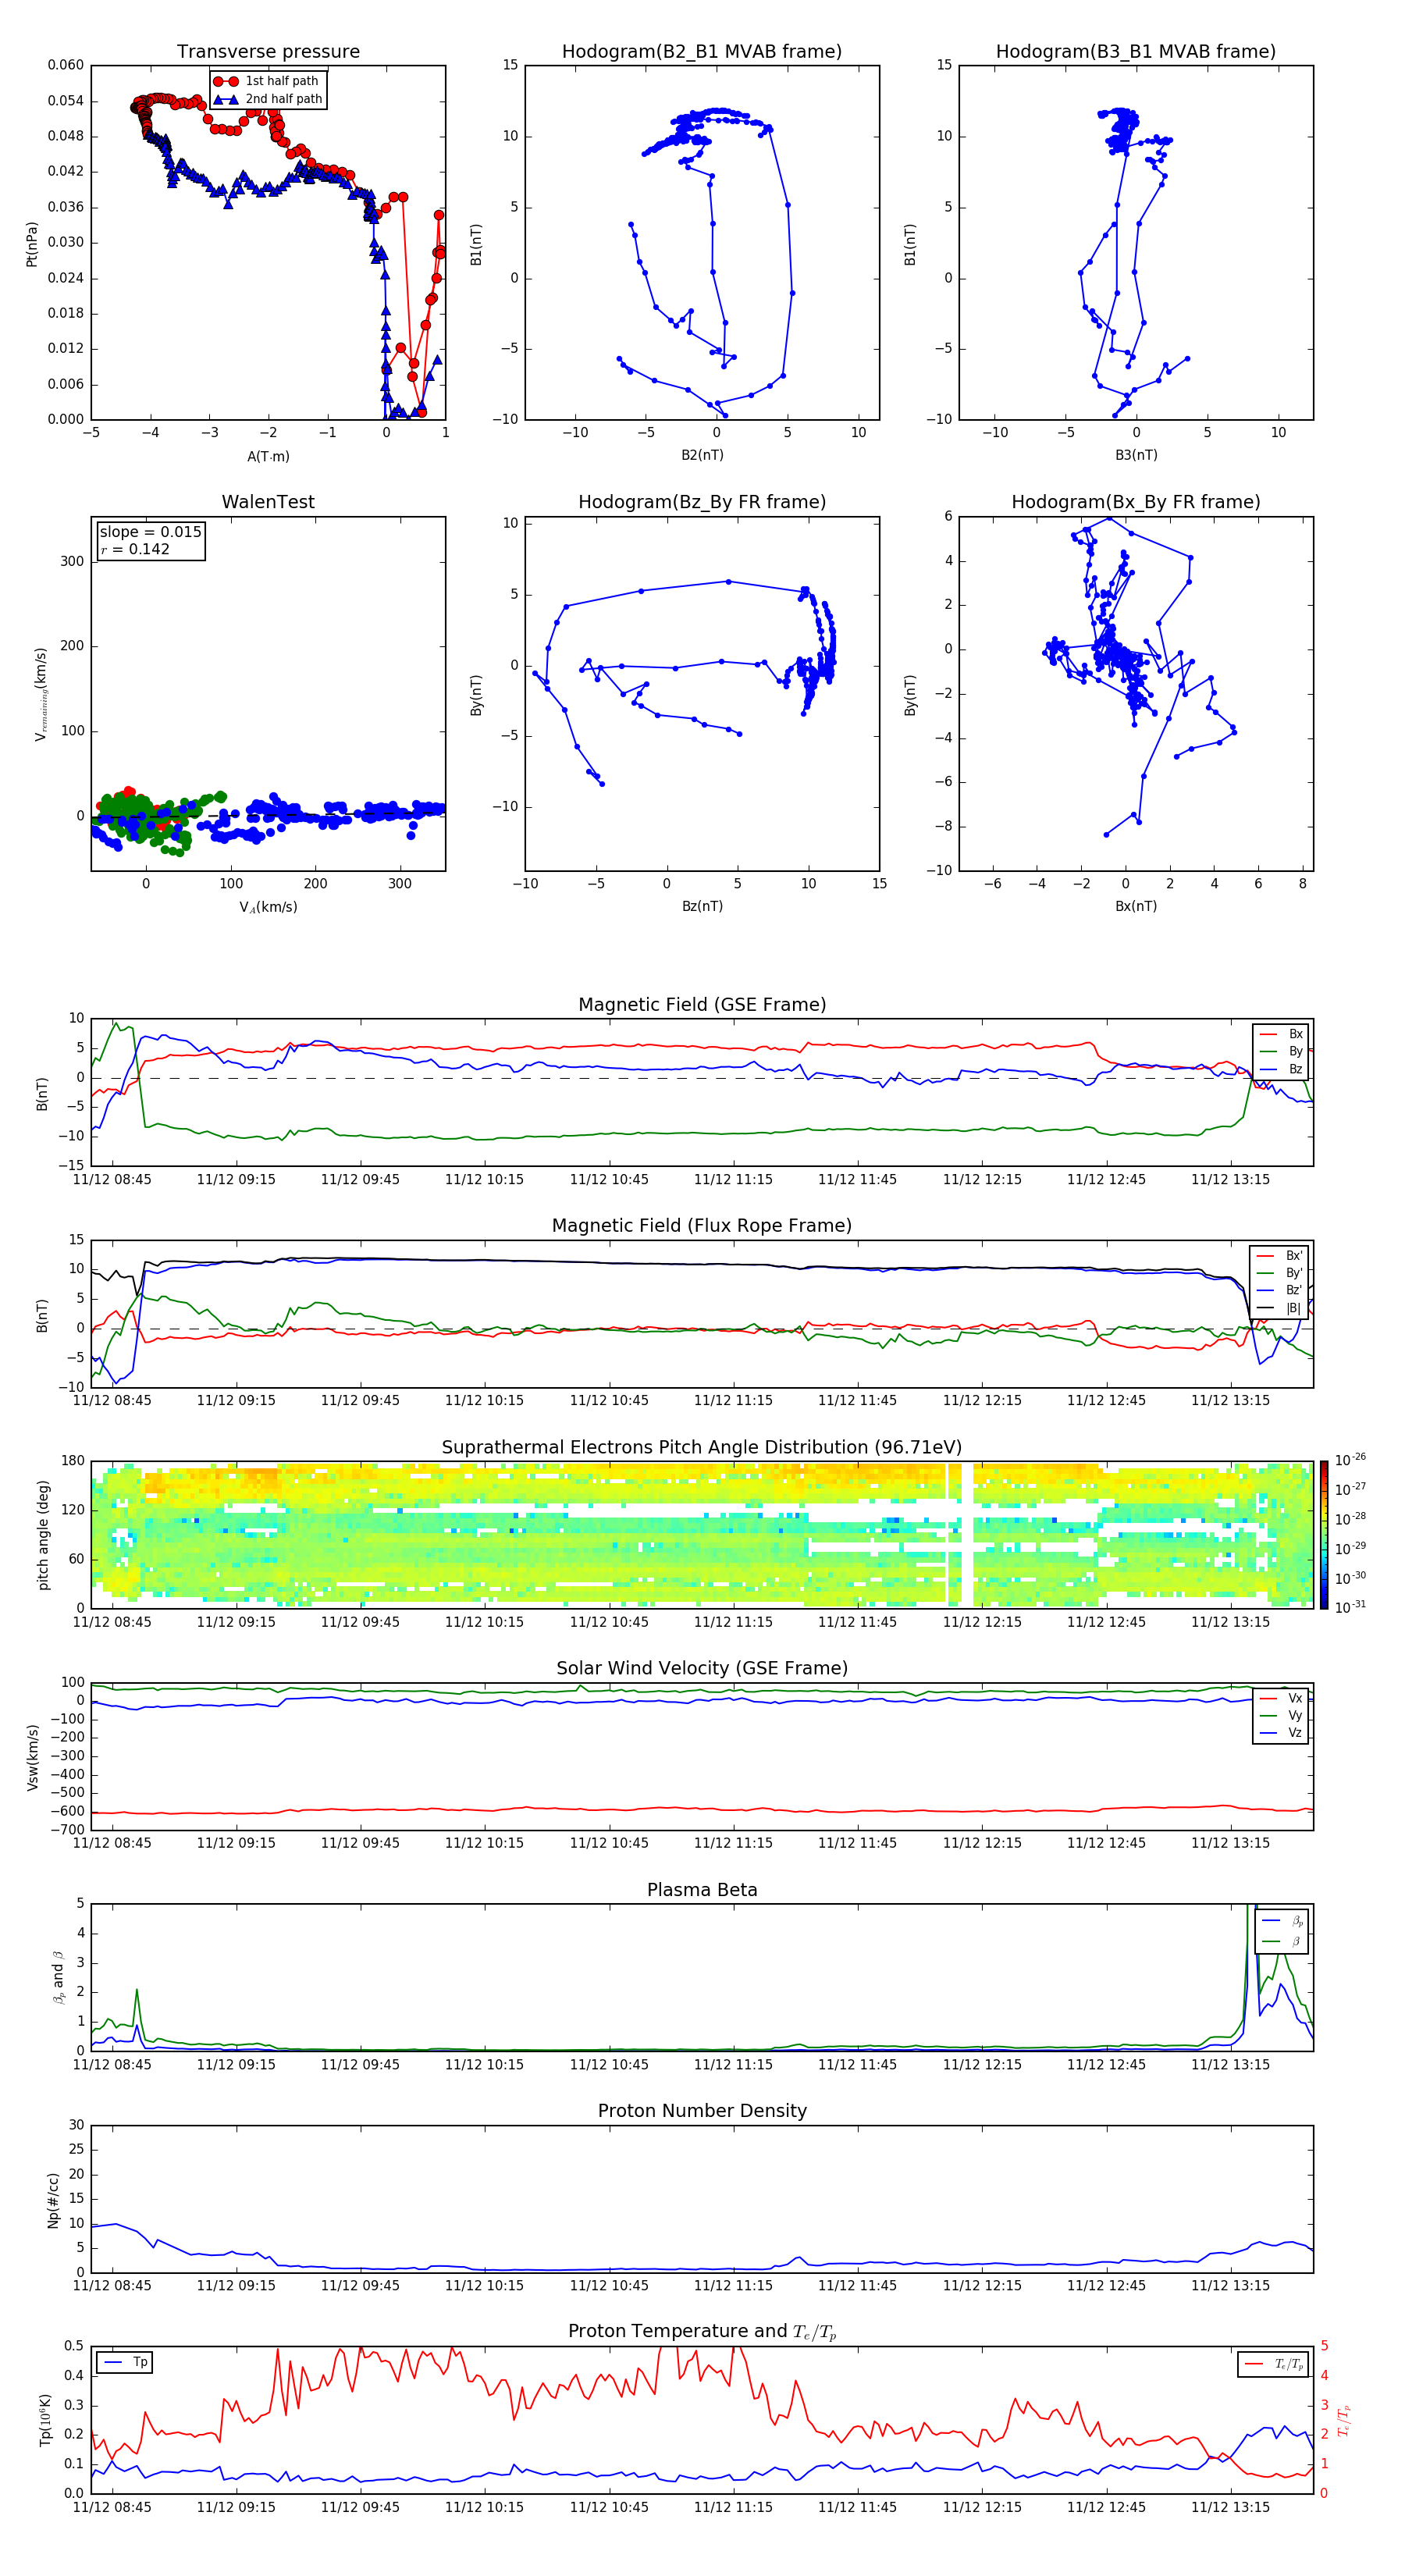The width and height of the screenshot is (1405, 2576).
Task: Click the 'Magnetic Field (Flux Rope Frame)' title
Action: [x=702, y=1226]
